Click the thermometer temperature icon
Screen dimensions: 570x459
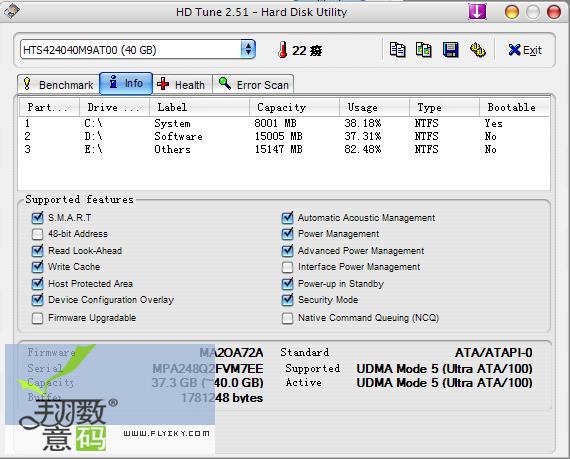click(282, 50)
